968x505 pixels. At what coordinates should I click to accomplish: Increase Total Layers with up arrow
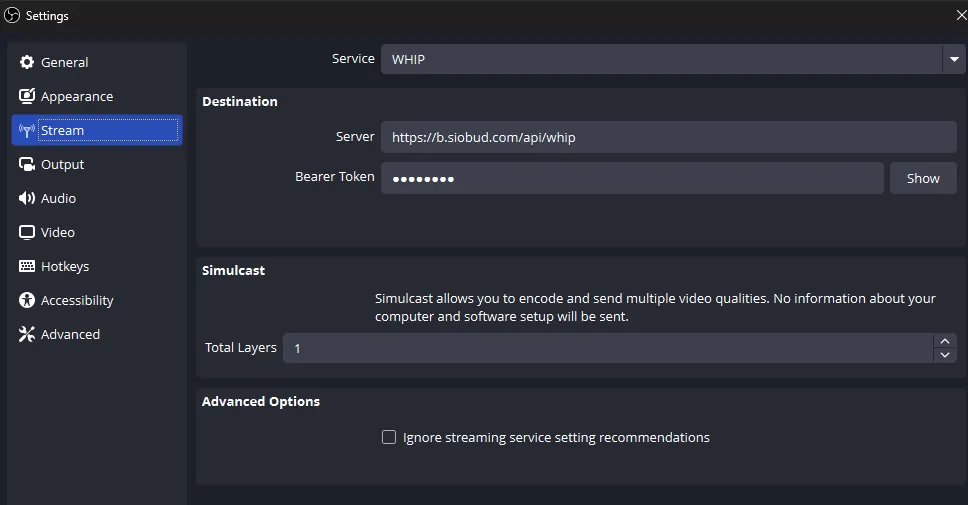pyautogui.click(x=945, y=341)
